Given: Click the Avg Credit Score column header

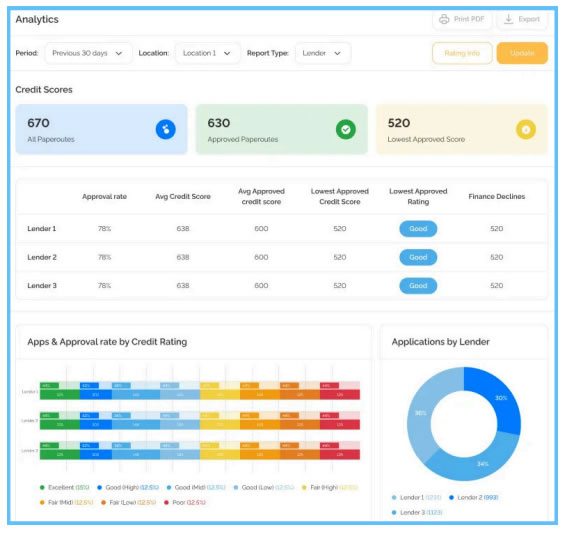Looking at the screenshot, I should [183, 196].
